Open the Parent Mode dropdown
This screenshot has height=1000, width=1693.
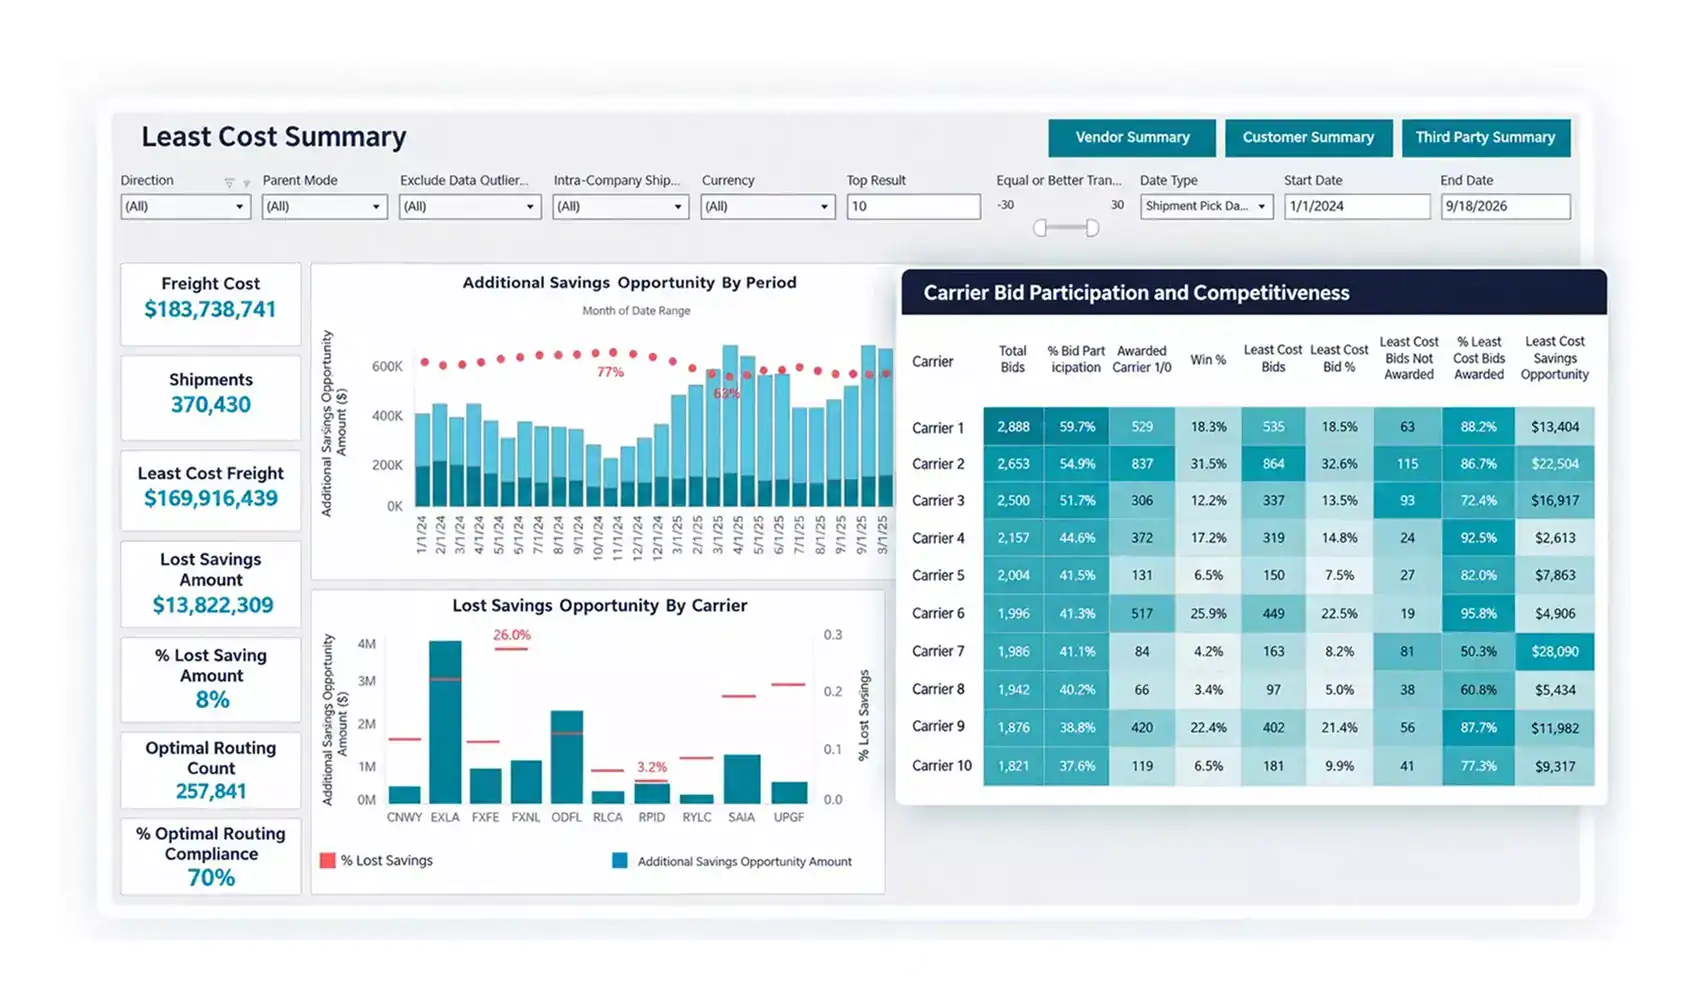point(324,207)
